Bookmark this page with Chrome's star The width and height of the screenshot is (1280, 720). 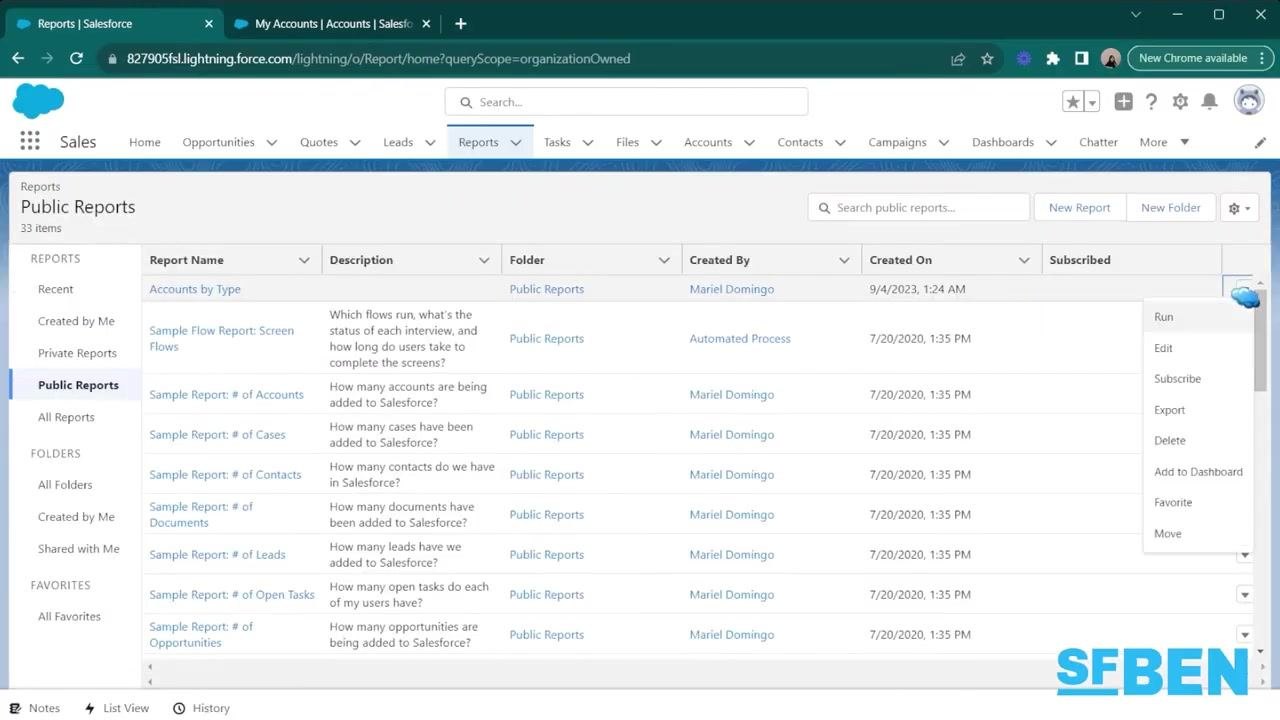[x=987, y=59]
